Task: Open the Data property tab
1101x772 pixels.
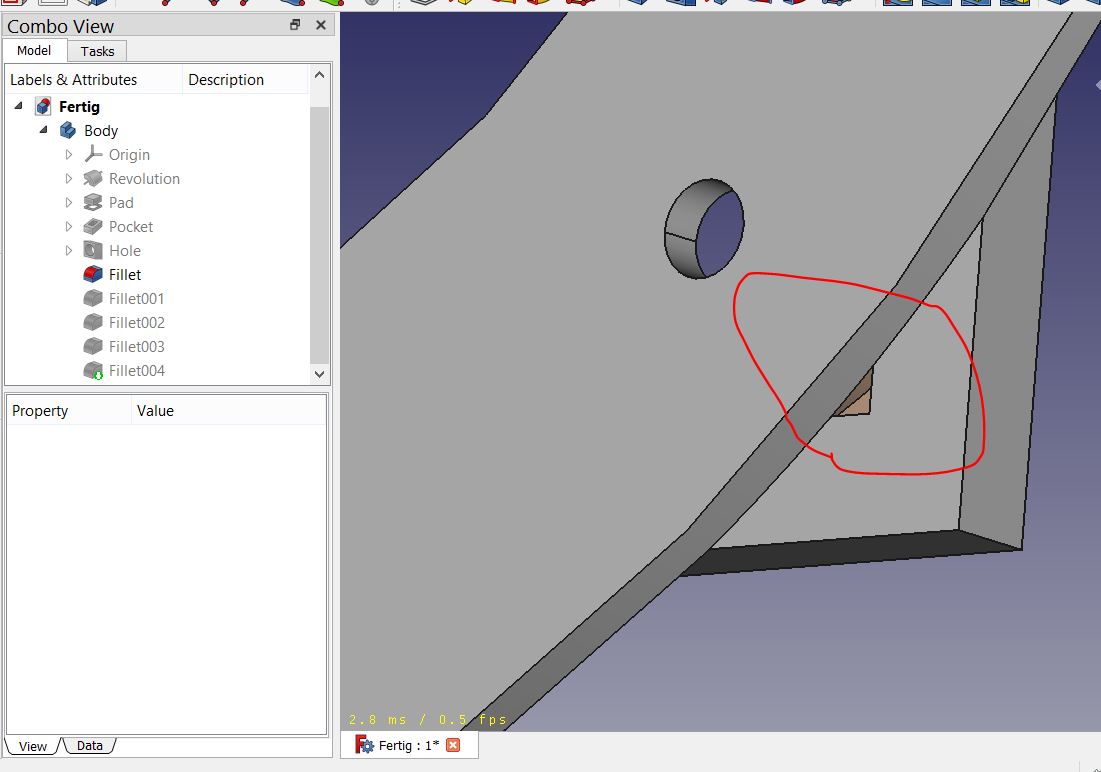Action: pyautogui.click(x=90, y=745)
